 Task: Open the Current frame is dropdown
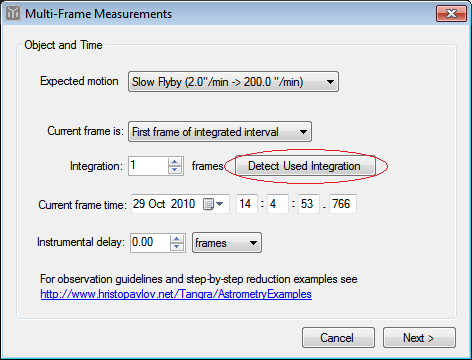tap(220, 132)
